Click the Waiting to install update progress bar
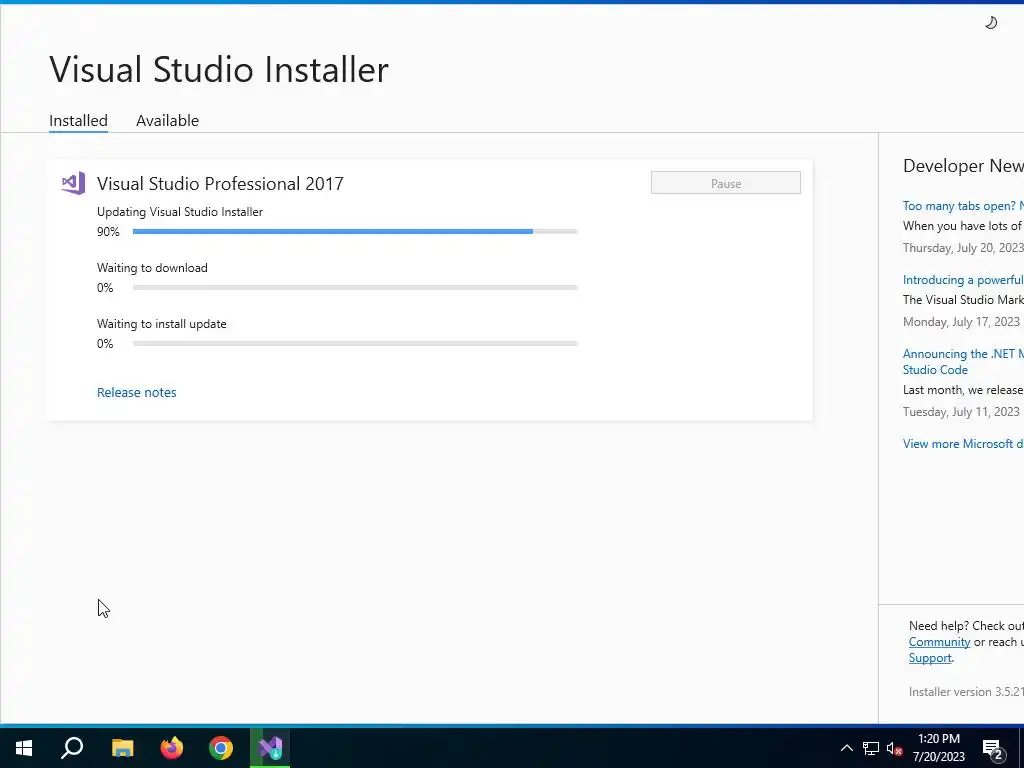This screenshot has width=1024, height=768. [355, 344]
